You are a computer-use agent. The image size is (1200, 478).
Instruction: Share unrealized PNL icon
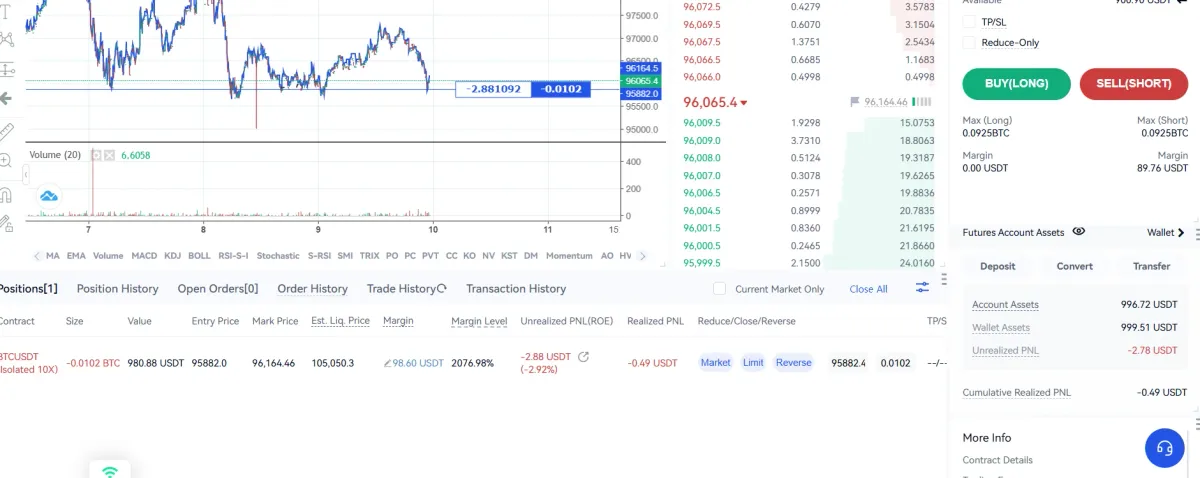584,356
